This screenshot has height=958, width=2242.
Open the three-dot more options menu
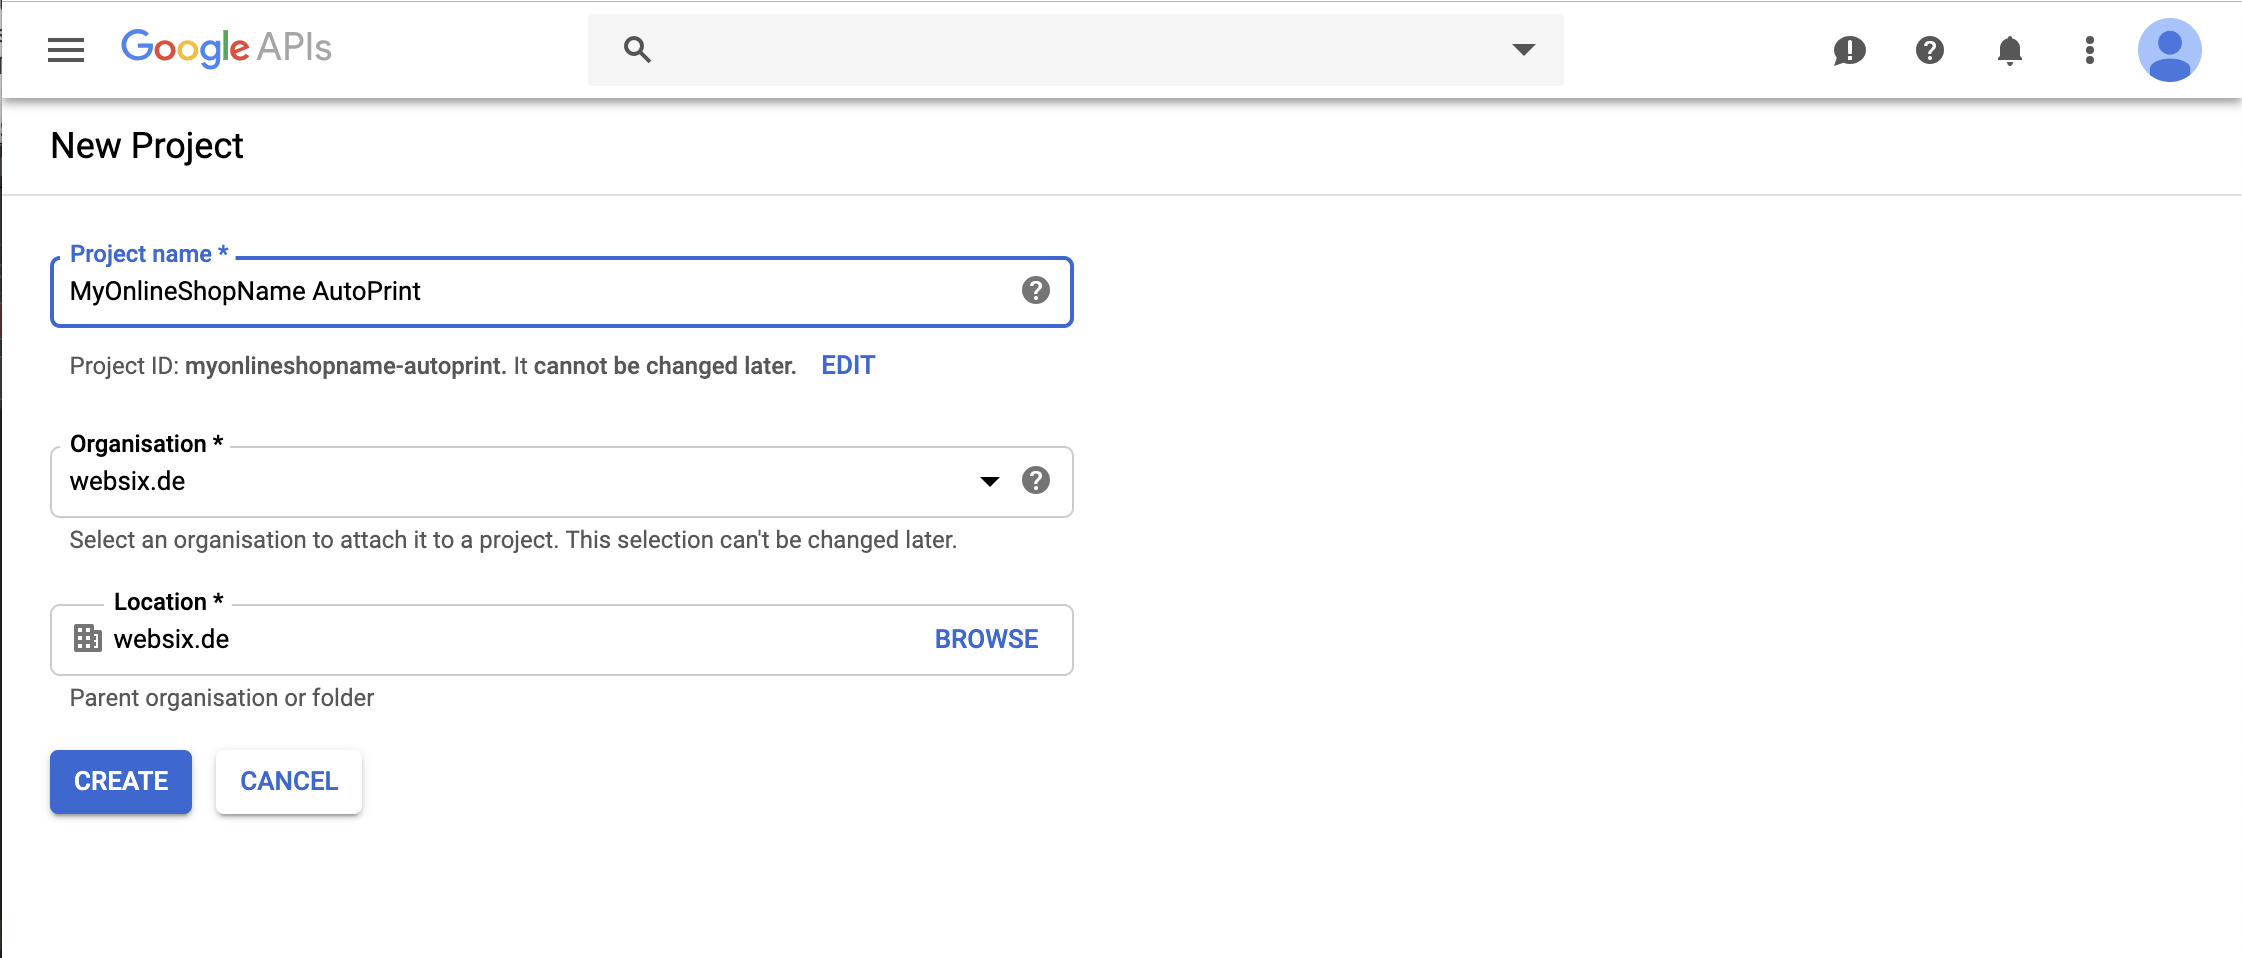point(2089,50)
